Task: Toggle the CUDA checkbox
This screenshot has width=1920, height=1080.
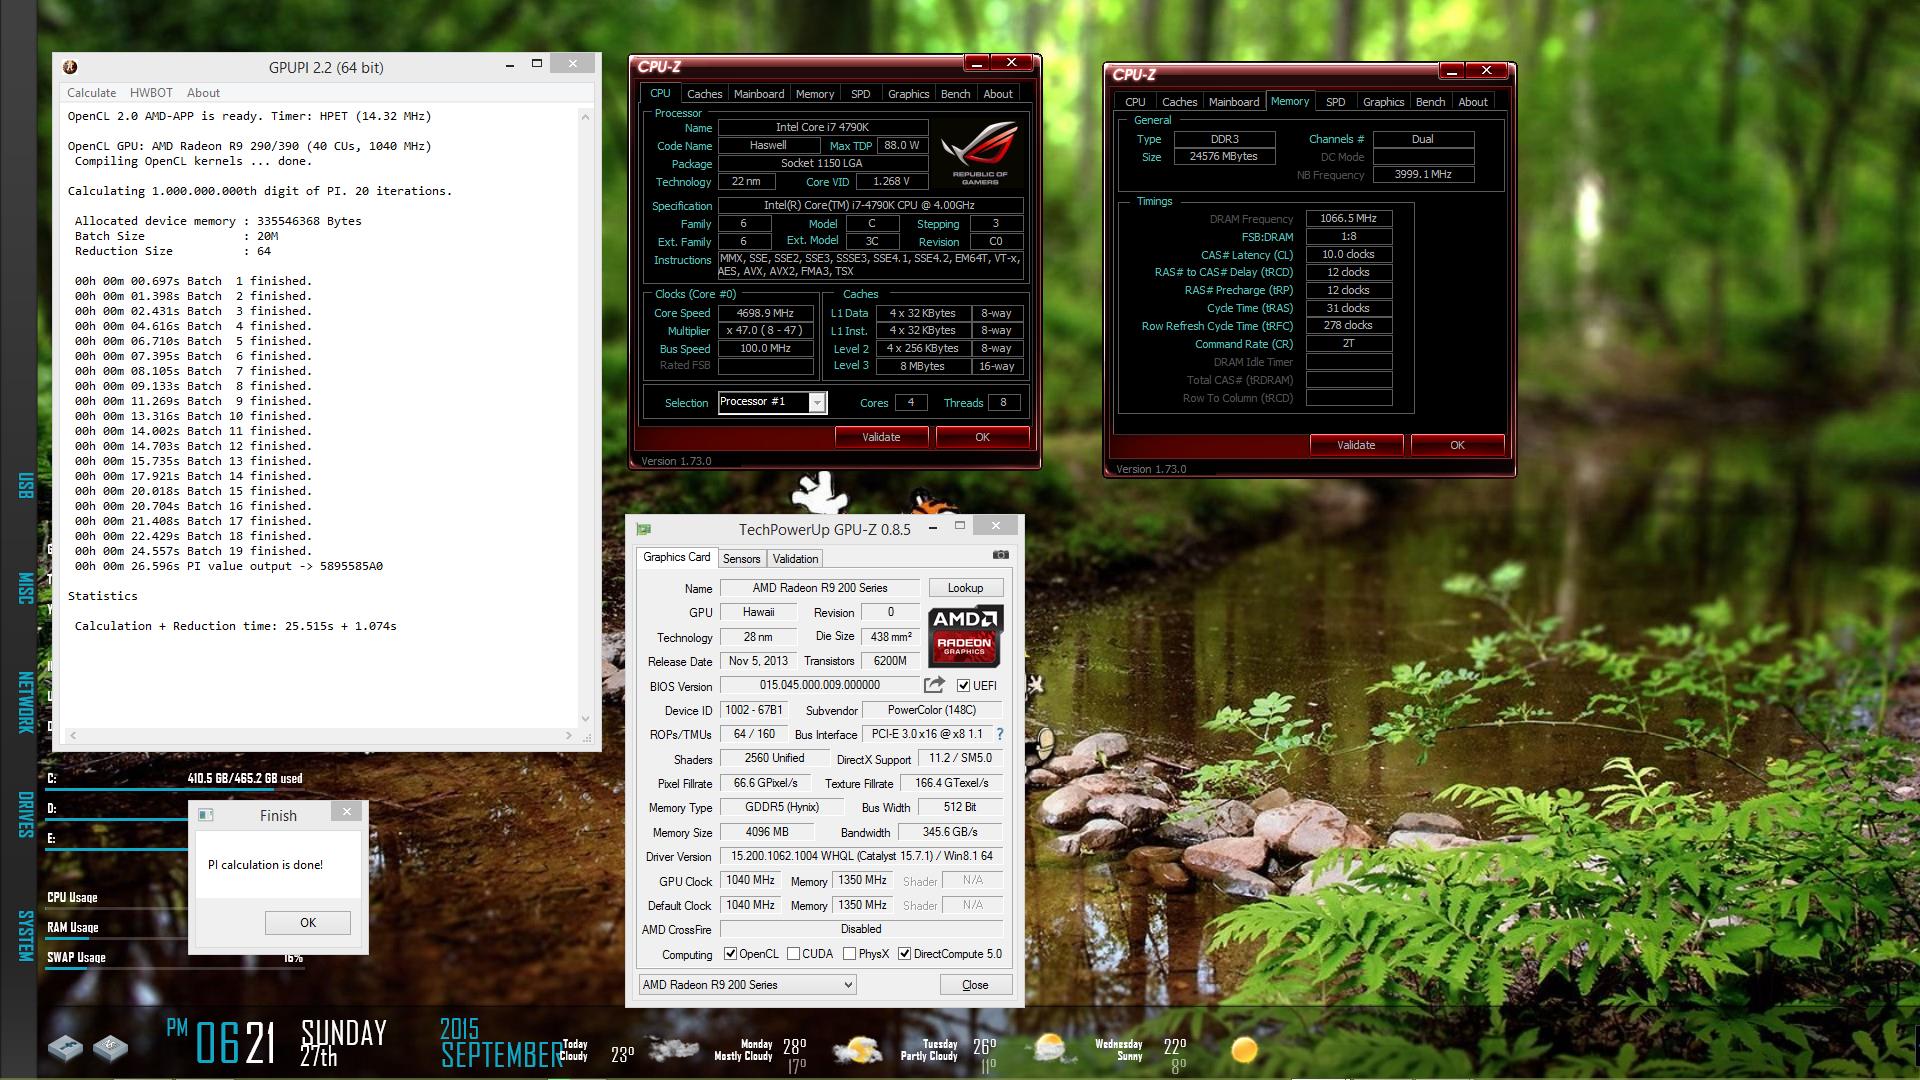Action: (x=794, y=954)
